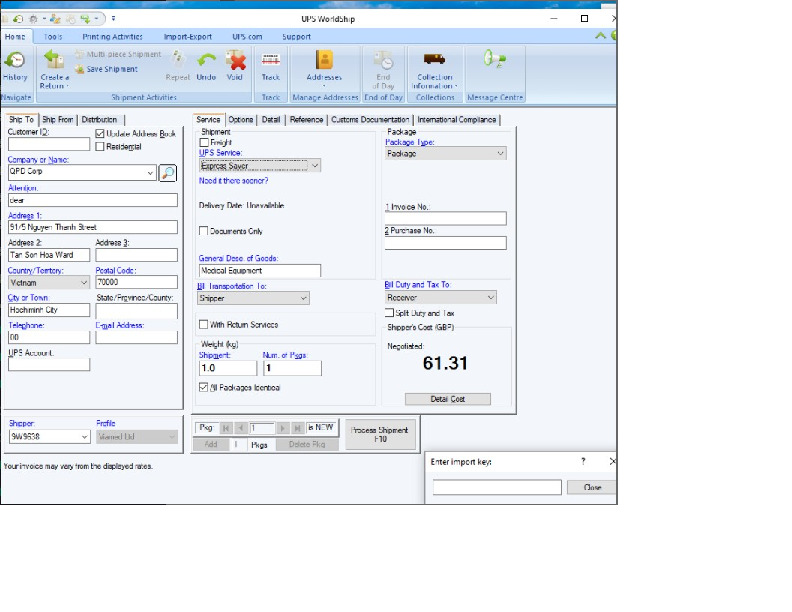The image size is (792, 612).
Task: Click the General Description of Goods field
Action: [x=260, y=271]
